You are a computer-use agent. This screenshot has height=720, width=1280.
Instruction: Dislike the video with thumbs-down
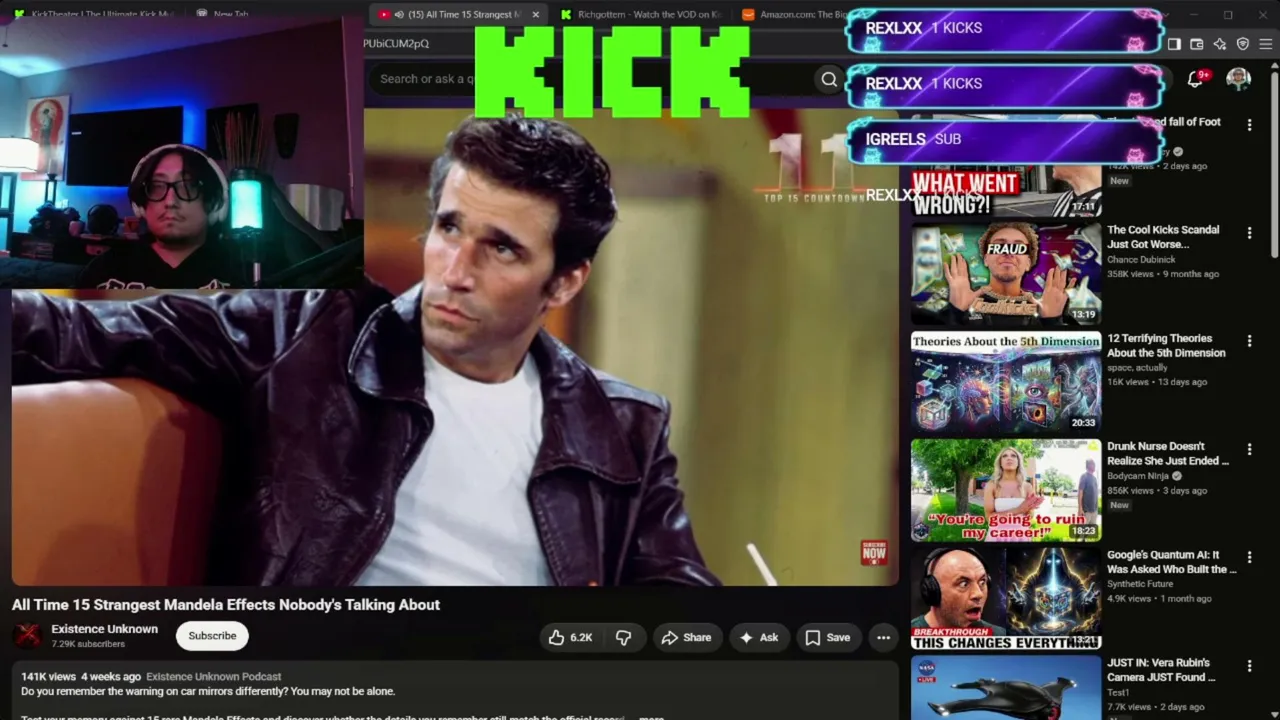(x=623, y=637)
